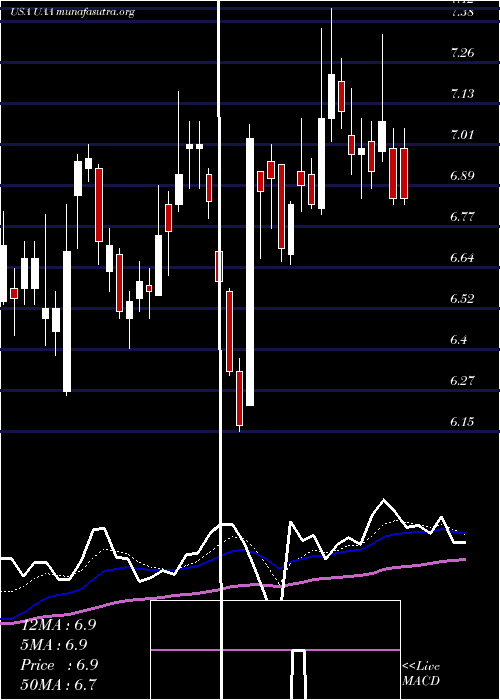Click the '50MA : 6.7' legend entry
This screenshot has height=700, width=500.
pyautogui.click(x=58, y=684)
